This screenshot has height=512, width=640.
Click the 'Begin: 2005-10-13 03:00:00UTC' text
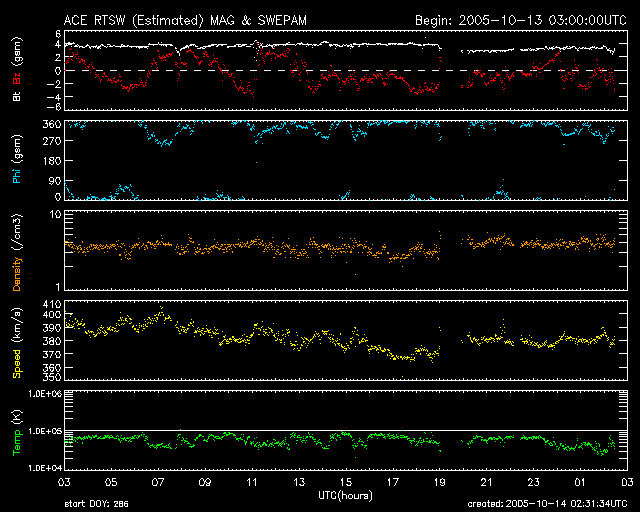(521, 20)
